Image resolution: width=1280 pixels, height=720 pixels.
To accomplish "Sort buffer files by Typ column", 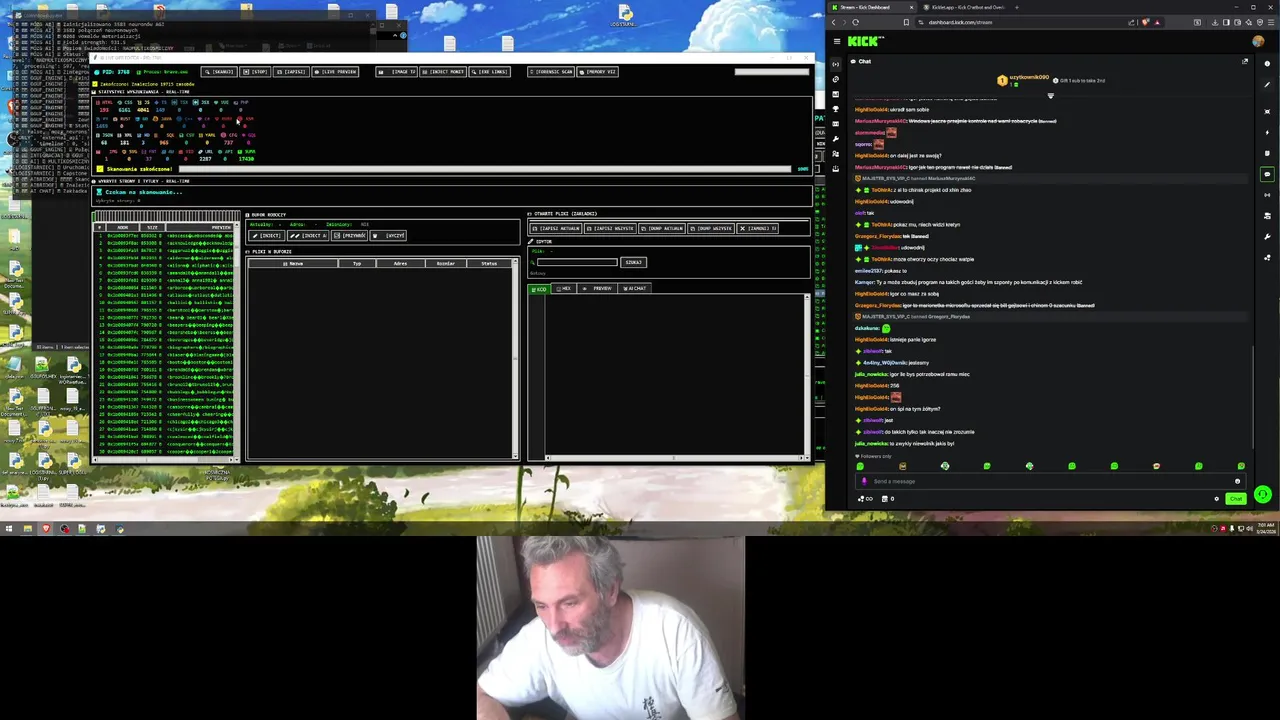I will tap(357, 263).
